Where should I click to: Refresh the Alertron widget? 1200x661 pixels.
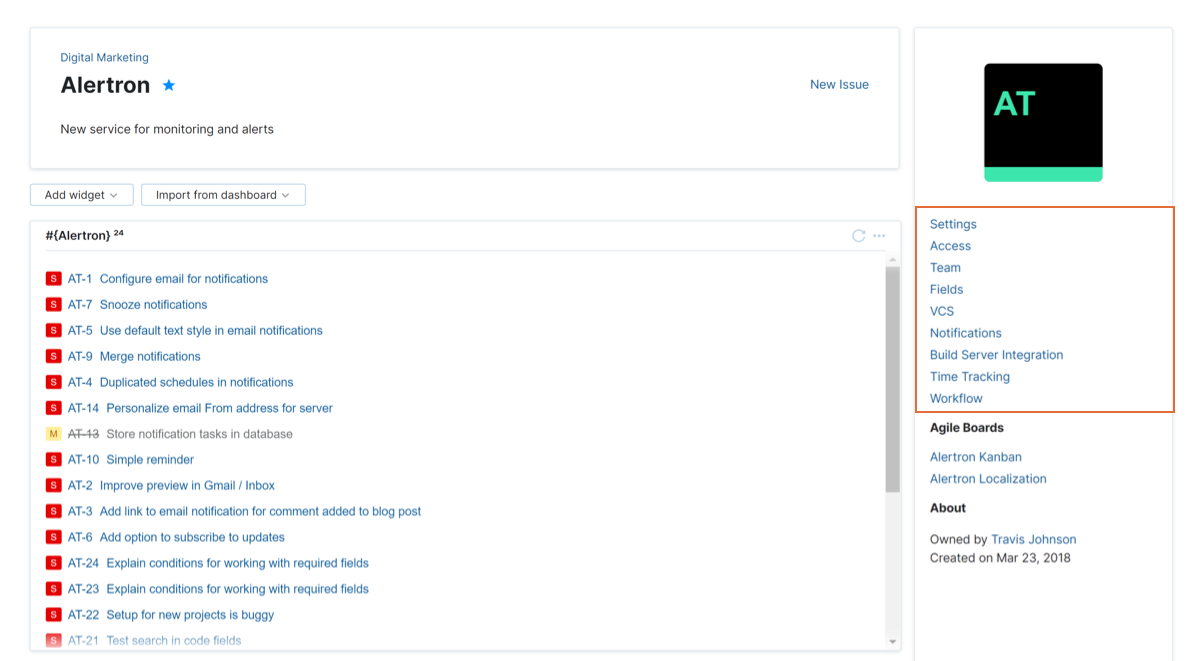click(858, 235)
